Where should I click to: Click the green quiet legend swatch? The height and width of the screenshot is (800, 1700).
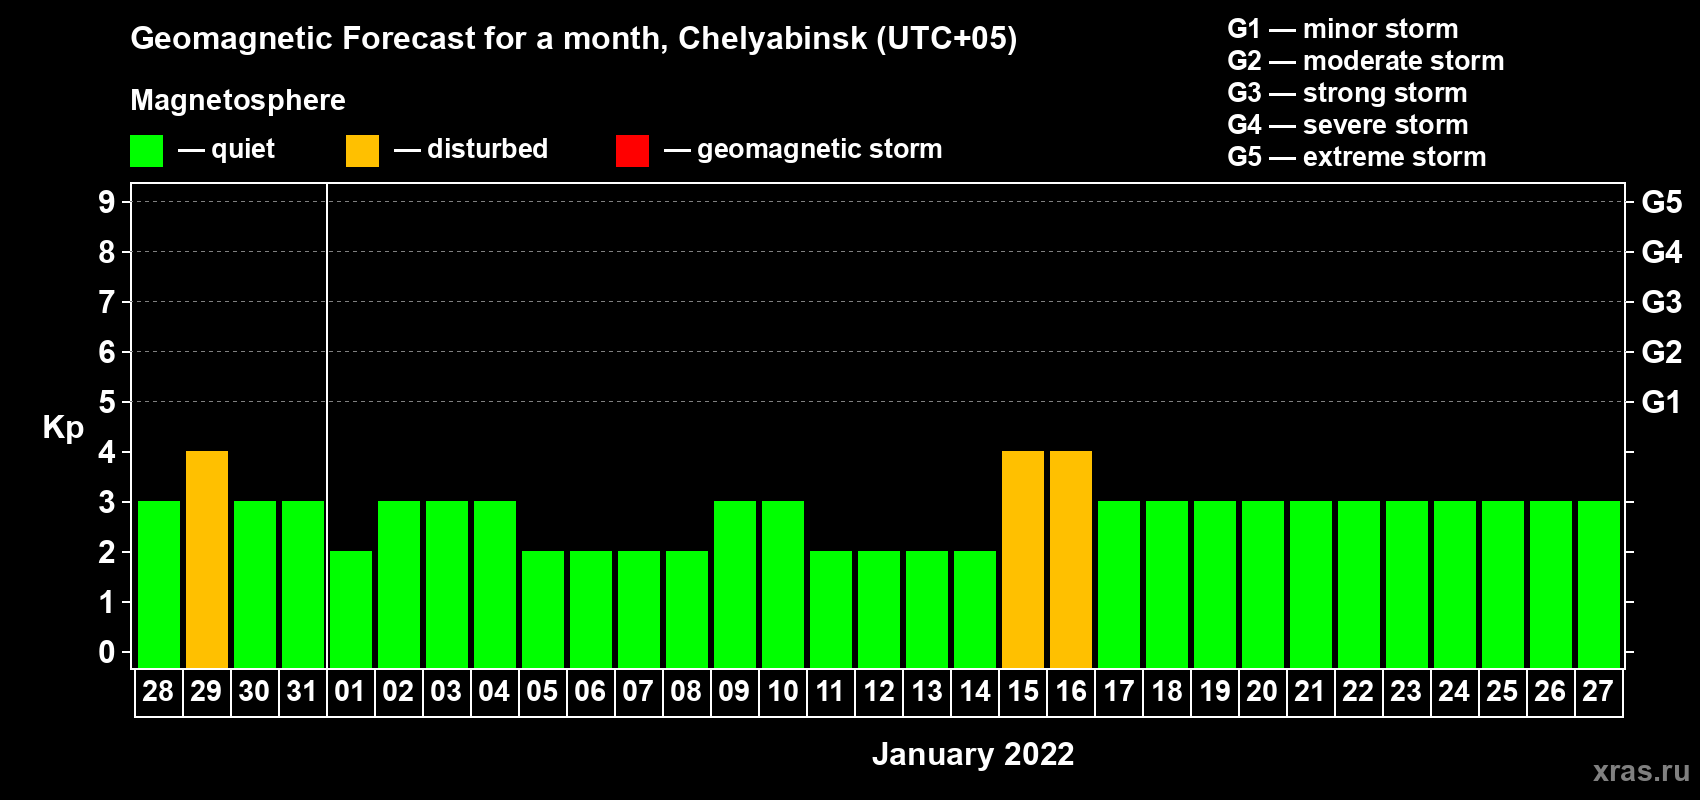(146, 151)
